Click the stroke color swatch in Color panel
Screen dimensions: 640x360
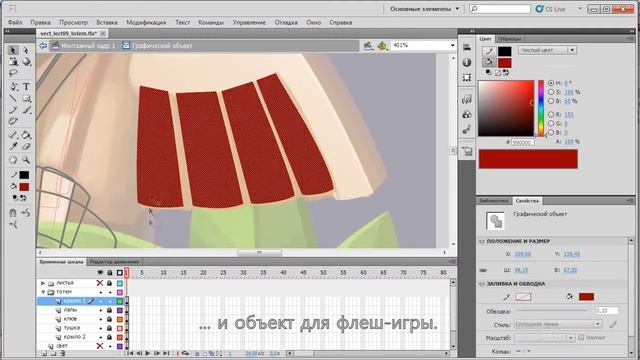pyautogui.click(x=504, y=51)
